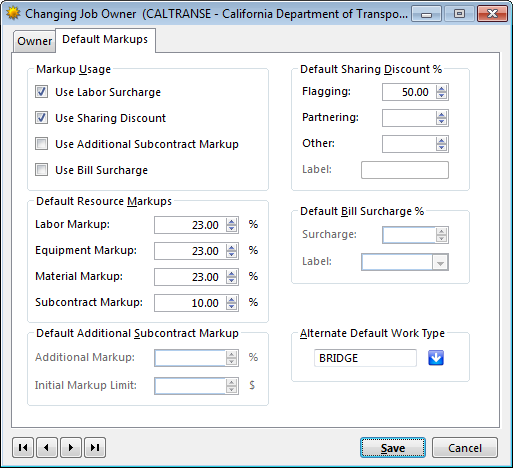Click the Save button

[393, 448]
